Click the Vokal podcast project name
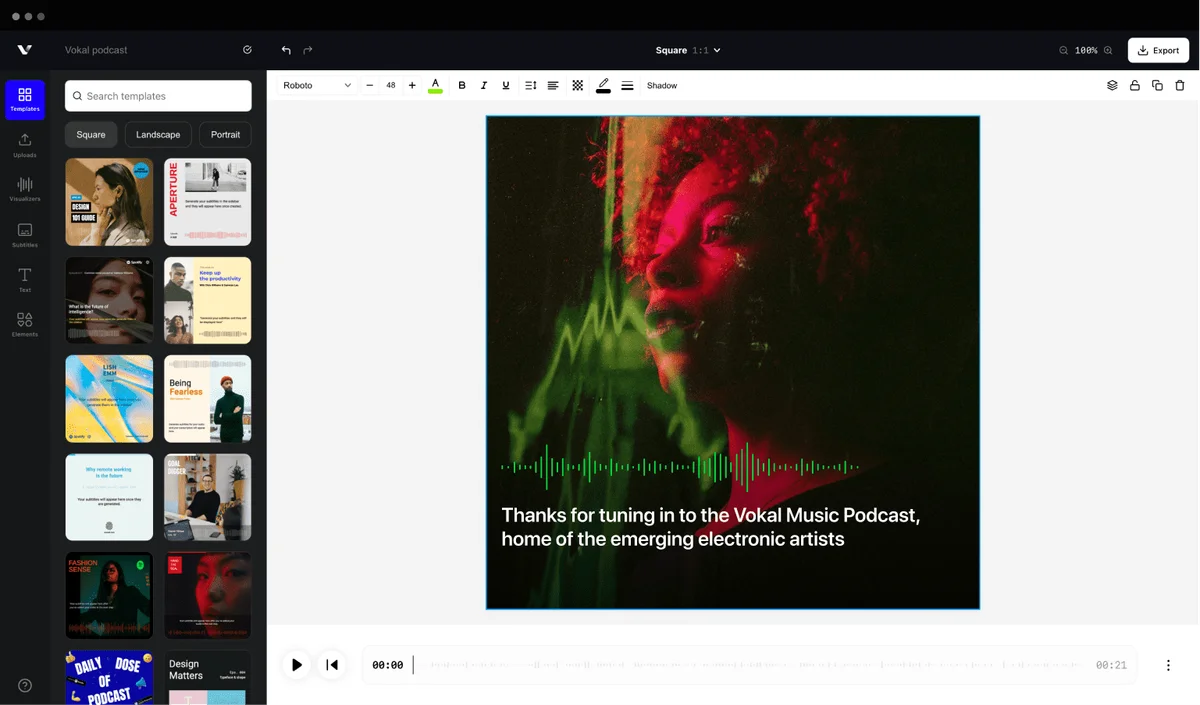This screenshot has width=1200, height=705. click(96, 50)
